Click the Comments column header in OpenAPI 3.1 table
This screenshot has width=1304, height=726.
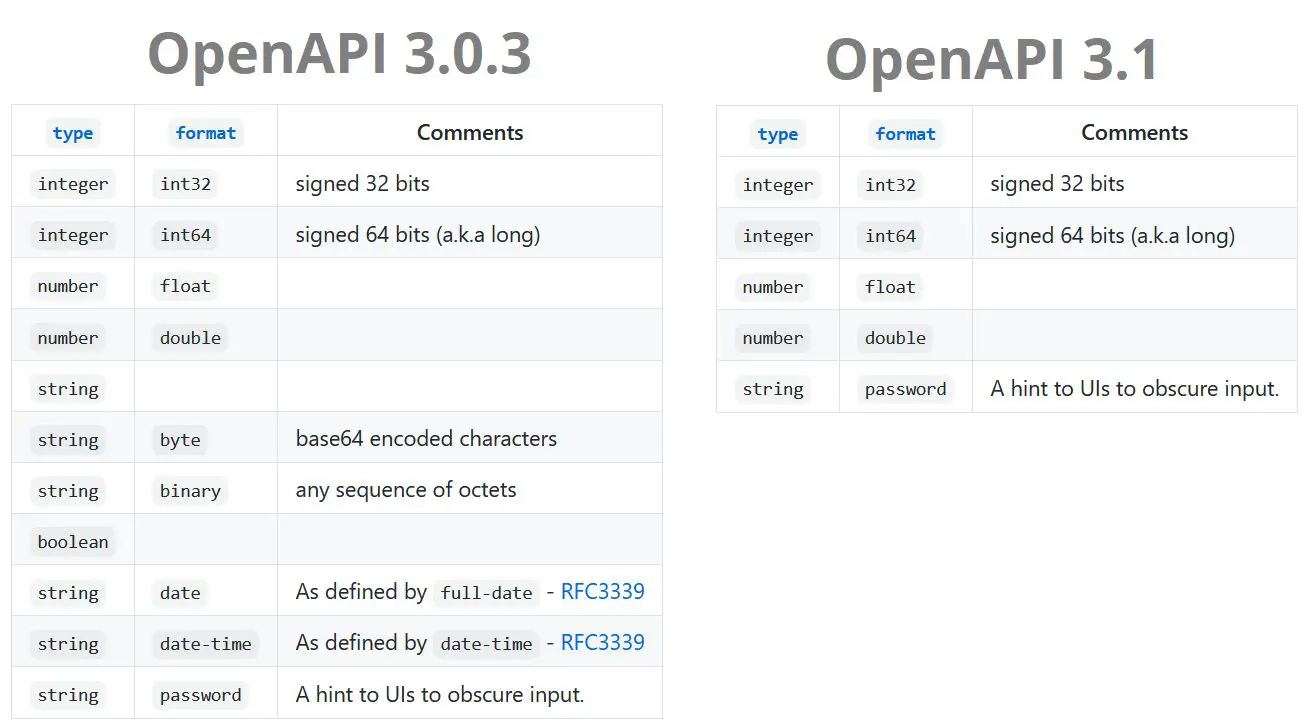coord(1134,133)
